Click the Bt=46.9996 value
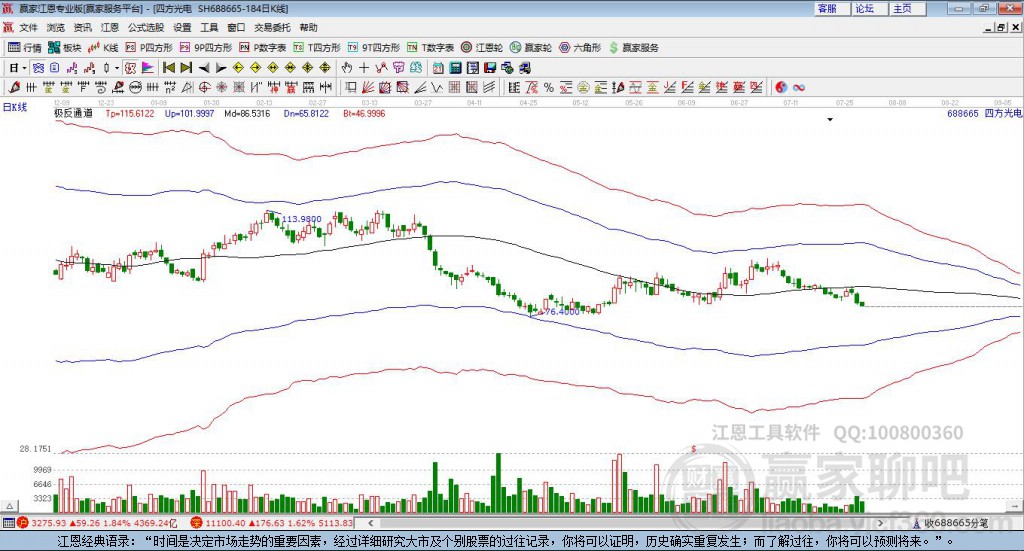The image size is (1024, 551). pyautogui.click(x=364, y=113)
